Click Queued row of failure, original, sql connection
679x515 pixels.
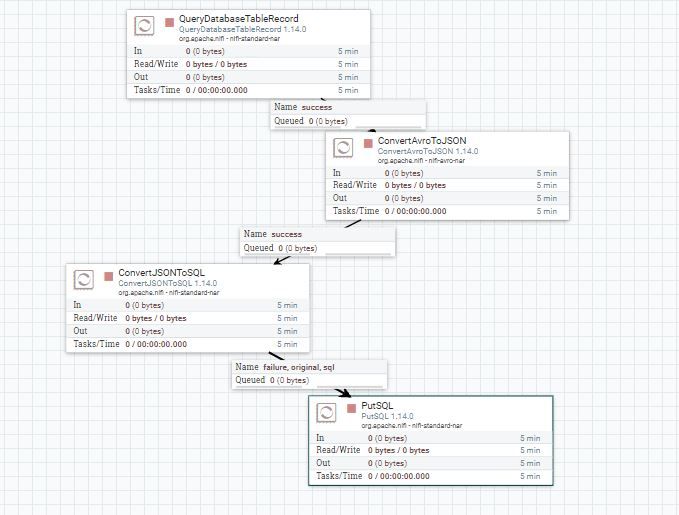(310, 380)
